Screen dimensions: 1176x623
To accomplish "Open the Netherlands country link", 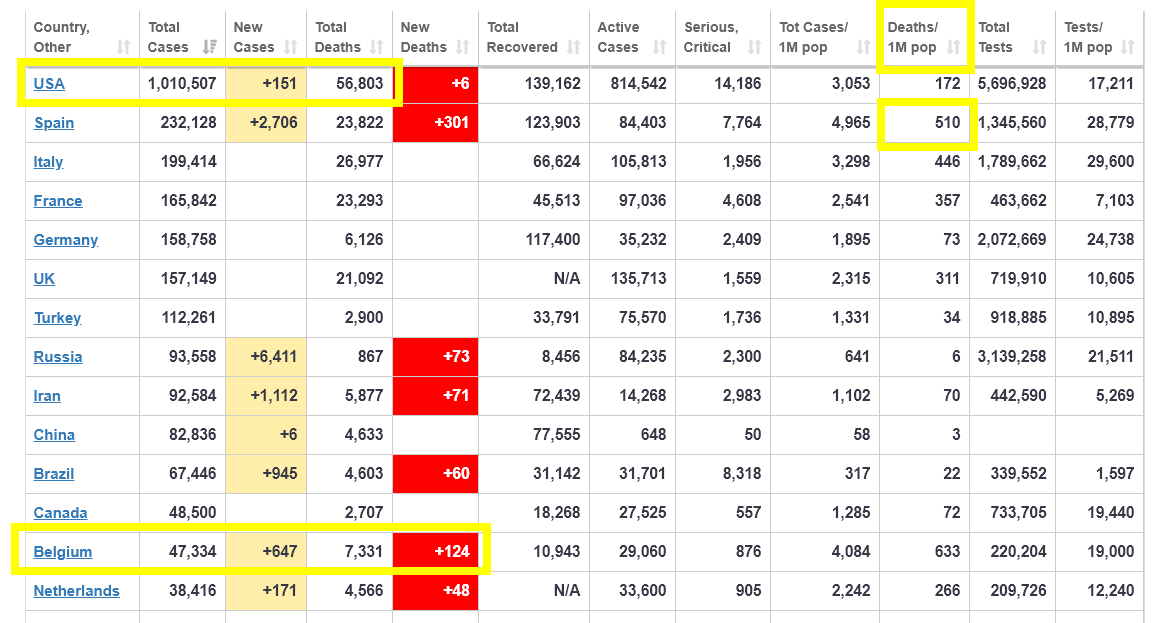I will [x=76, y=591].
